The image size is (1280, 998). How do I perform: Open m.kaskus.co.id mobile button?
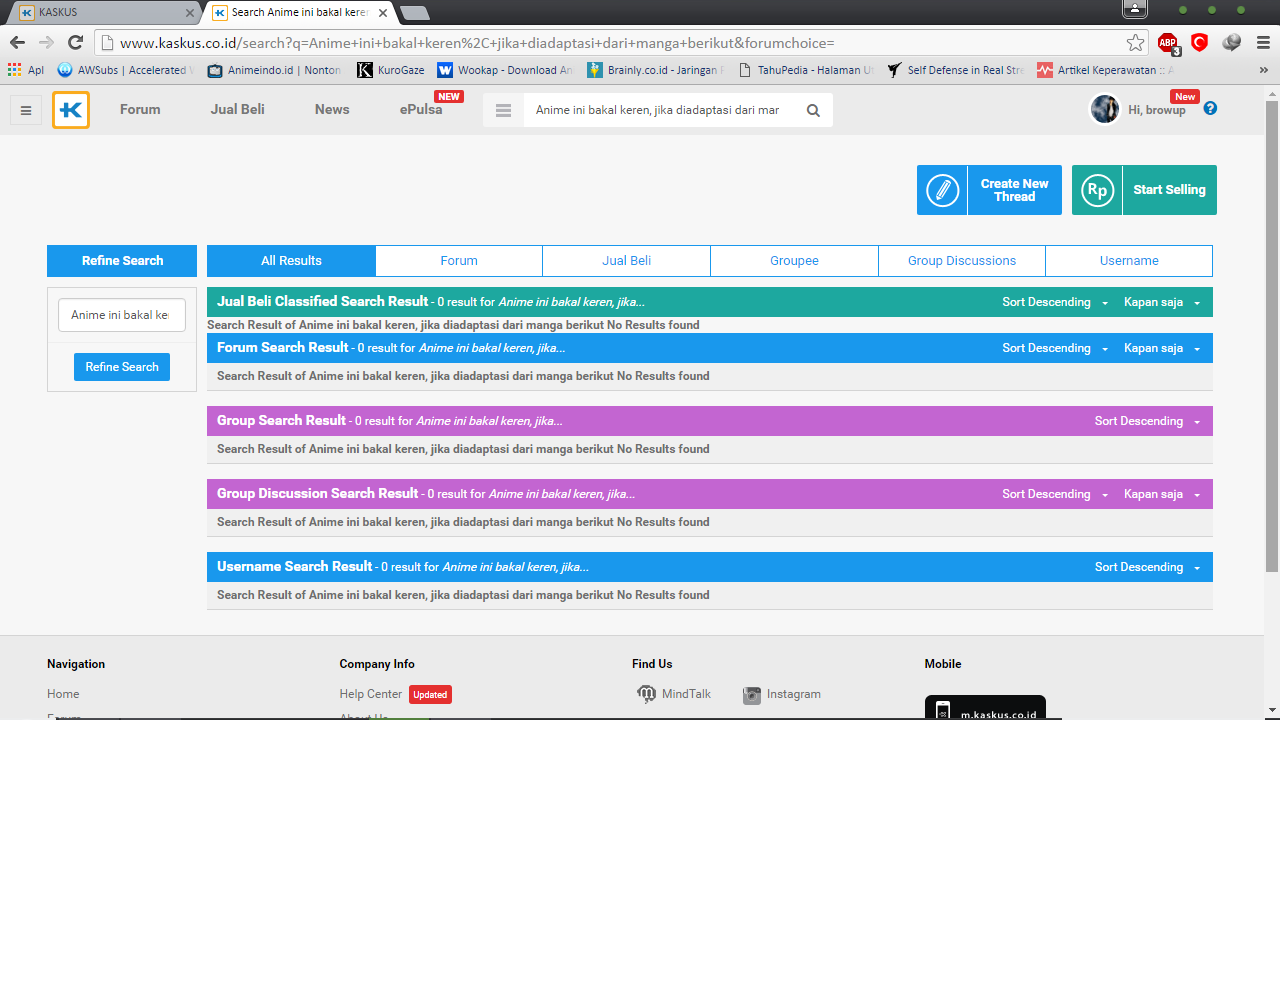click(x=985, y=708)
